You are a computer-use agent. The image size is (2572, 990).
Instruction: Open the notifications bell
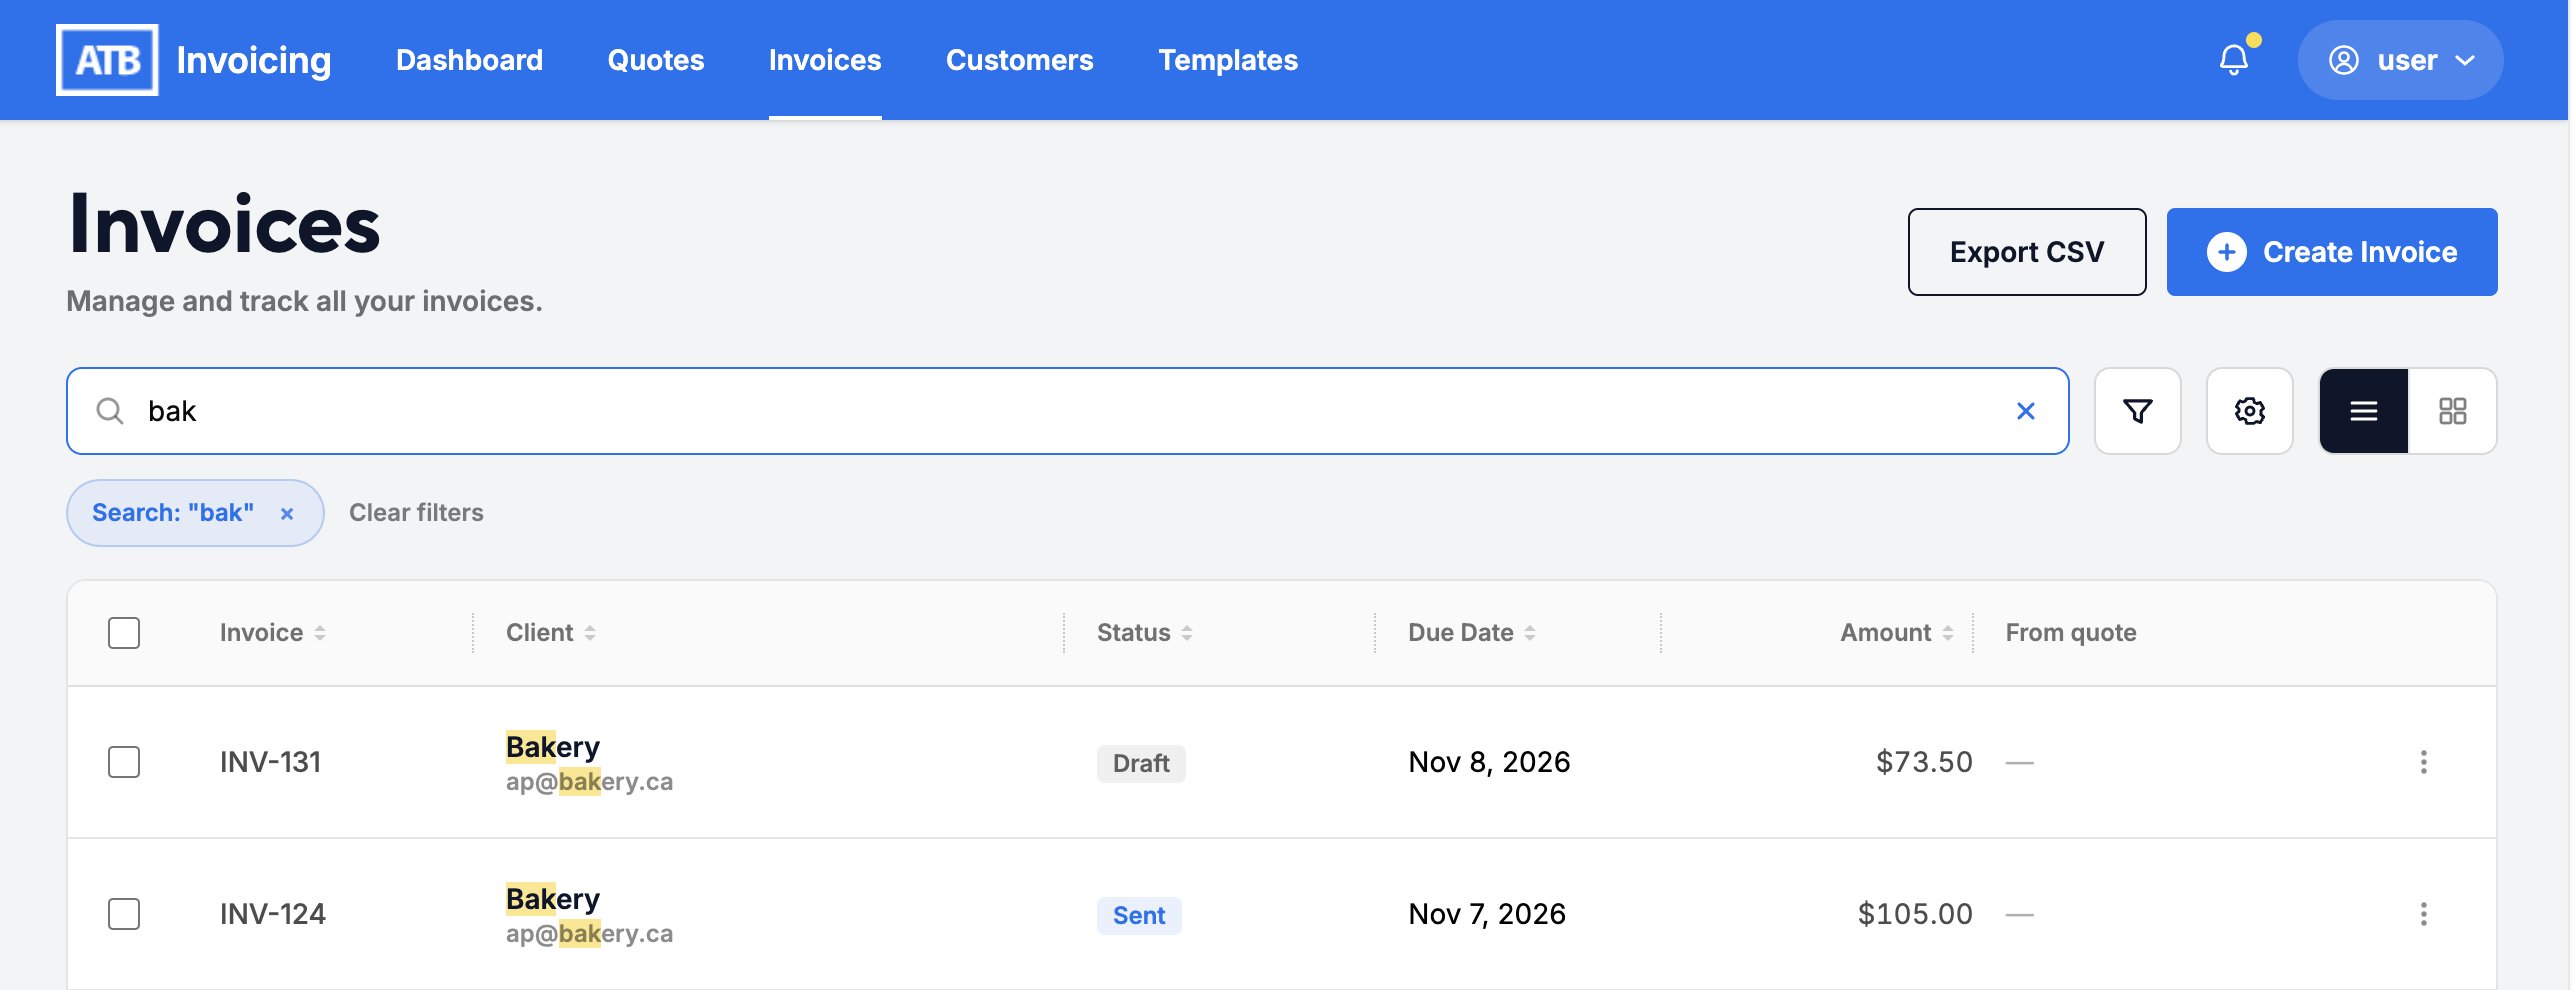(x=2234, y=60)
